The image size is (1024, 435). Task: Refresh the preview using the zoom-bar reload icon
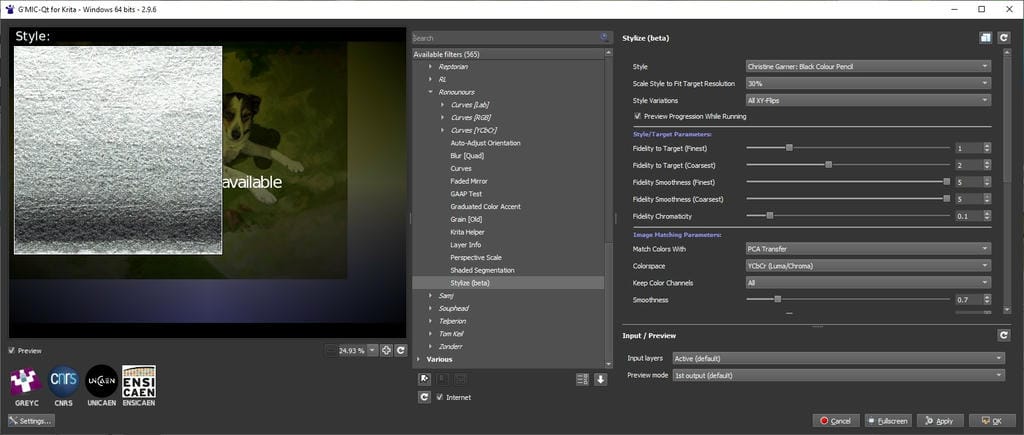click(400, 350)
